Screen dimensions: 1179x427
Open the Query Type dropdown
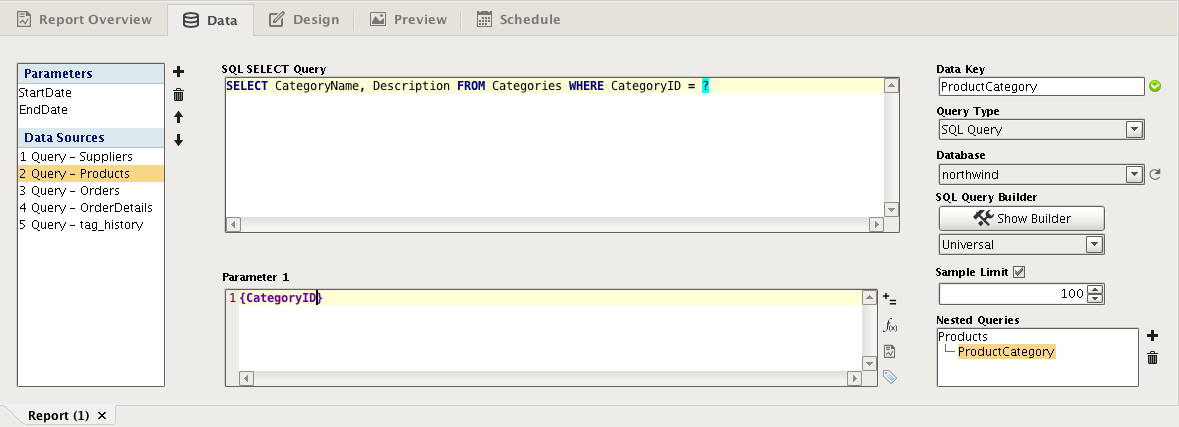(1134, 129)
